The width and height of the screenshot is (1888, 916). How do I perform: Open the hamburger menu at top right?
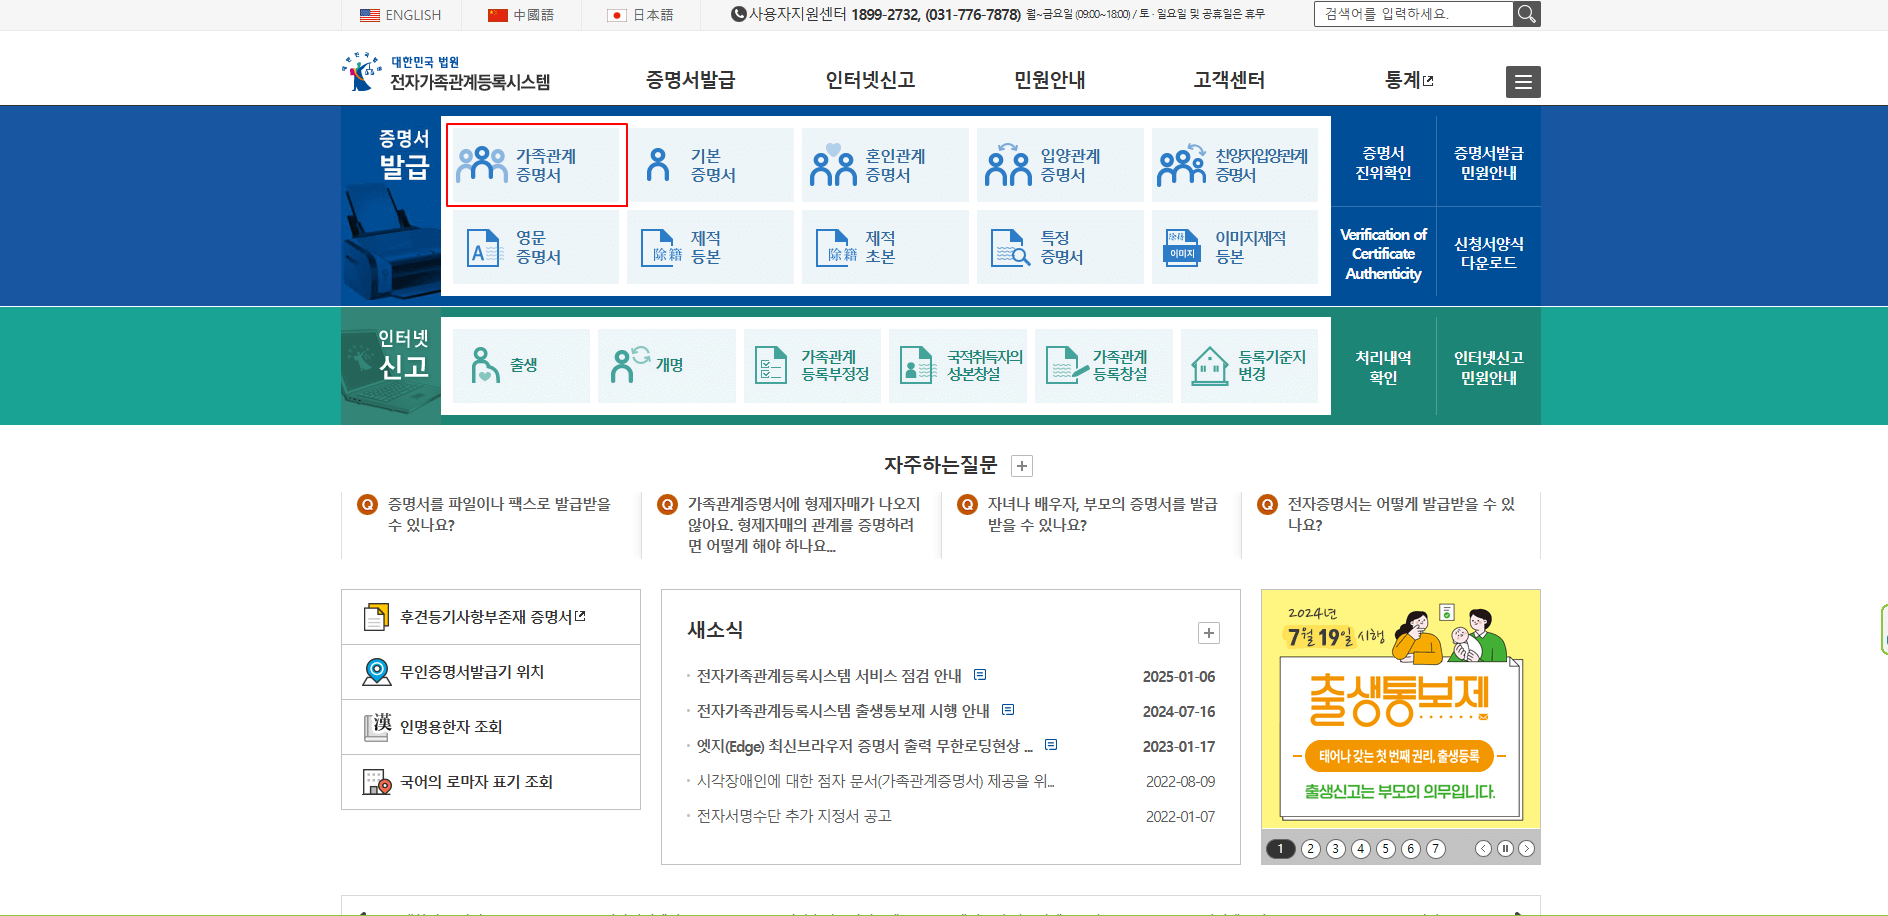pyautogui.click(x=1522, y=82)
